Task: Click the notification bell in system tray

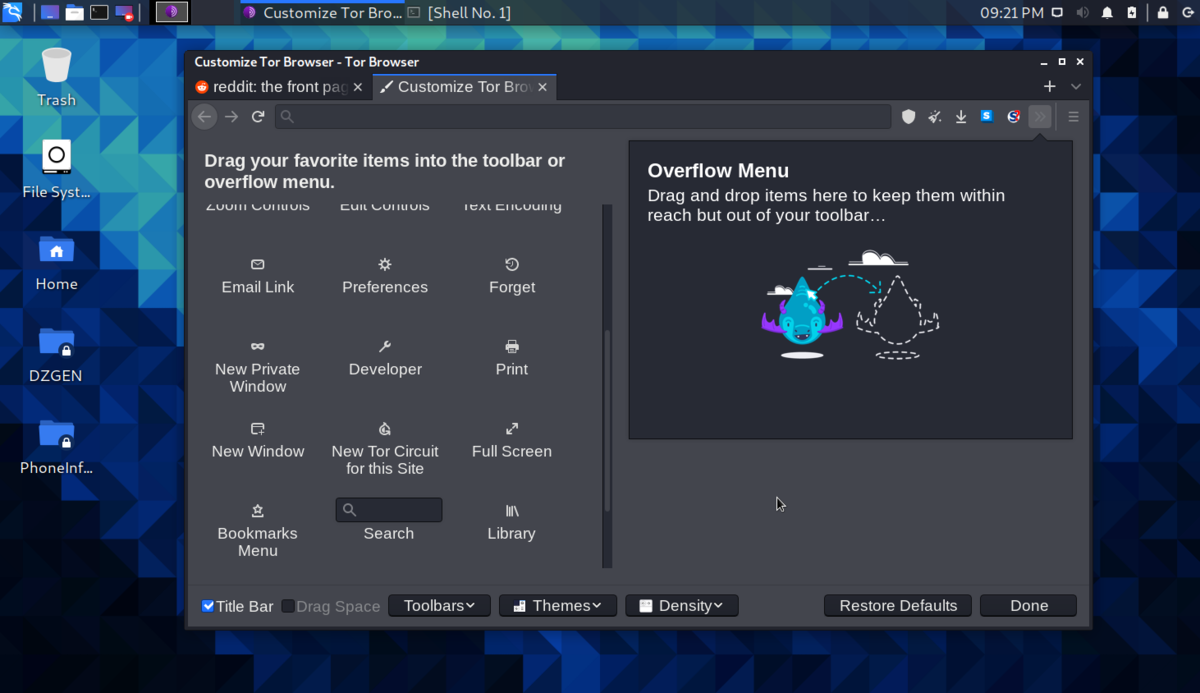Action: [1107, 13]
